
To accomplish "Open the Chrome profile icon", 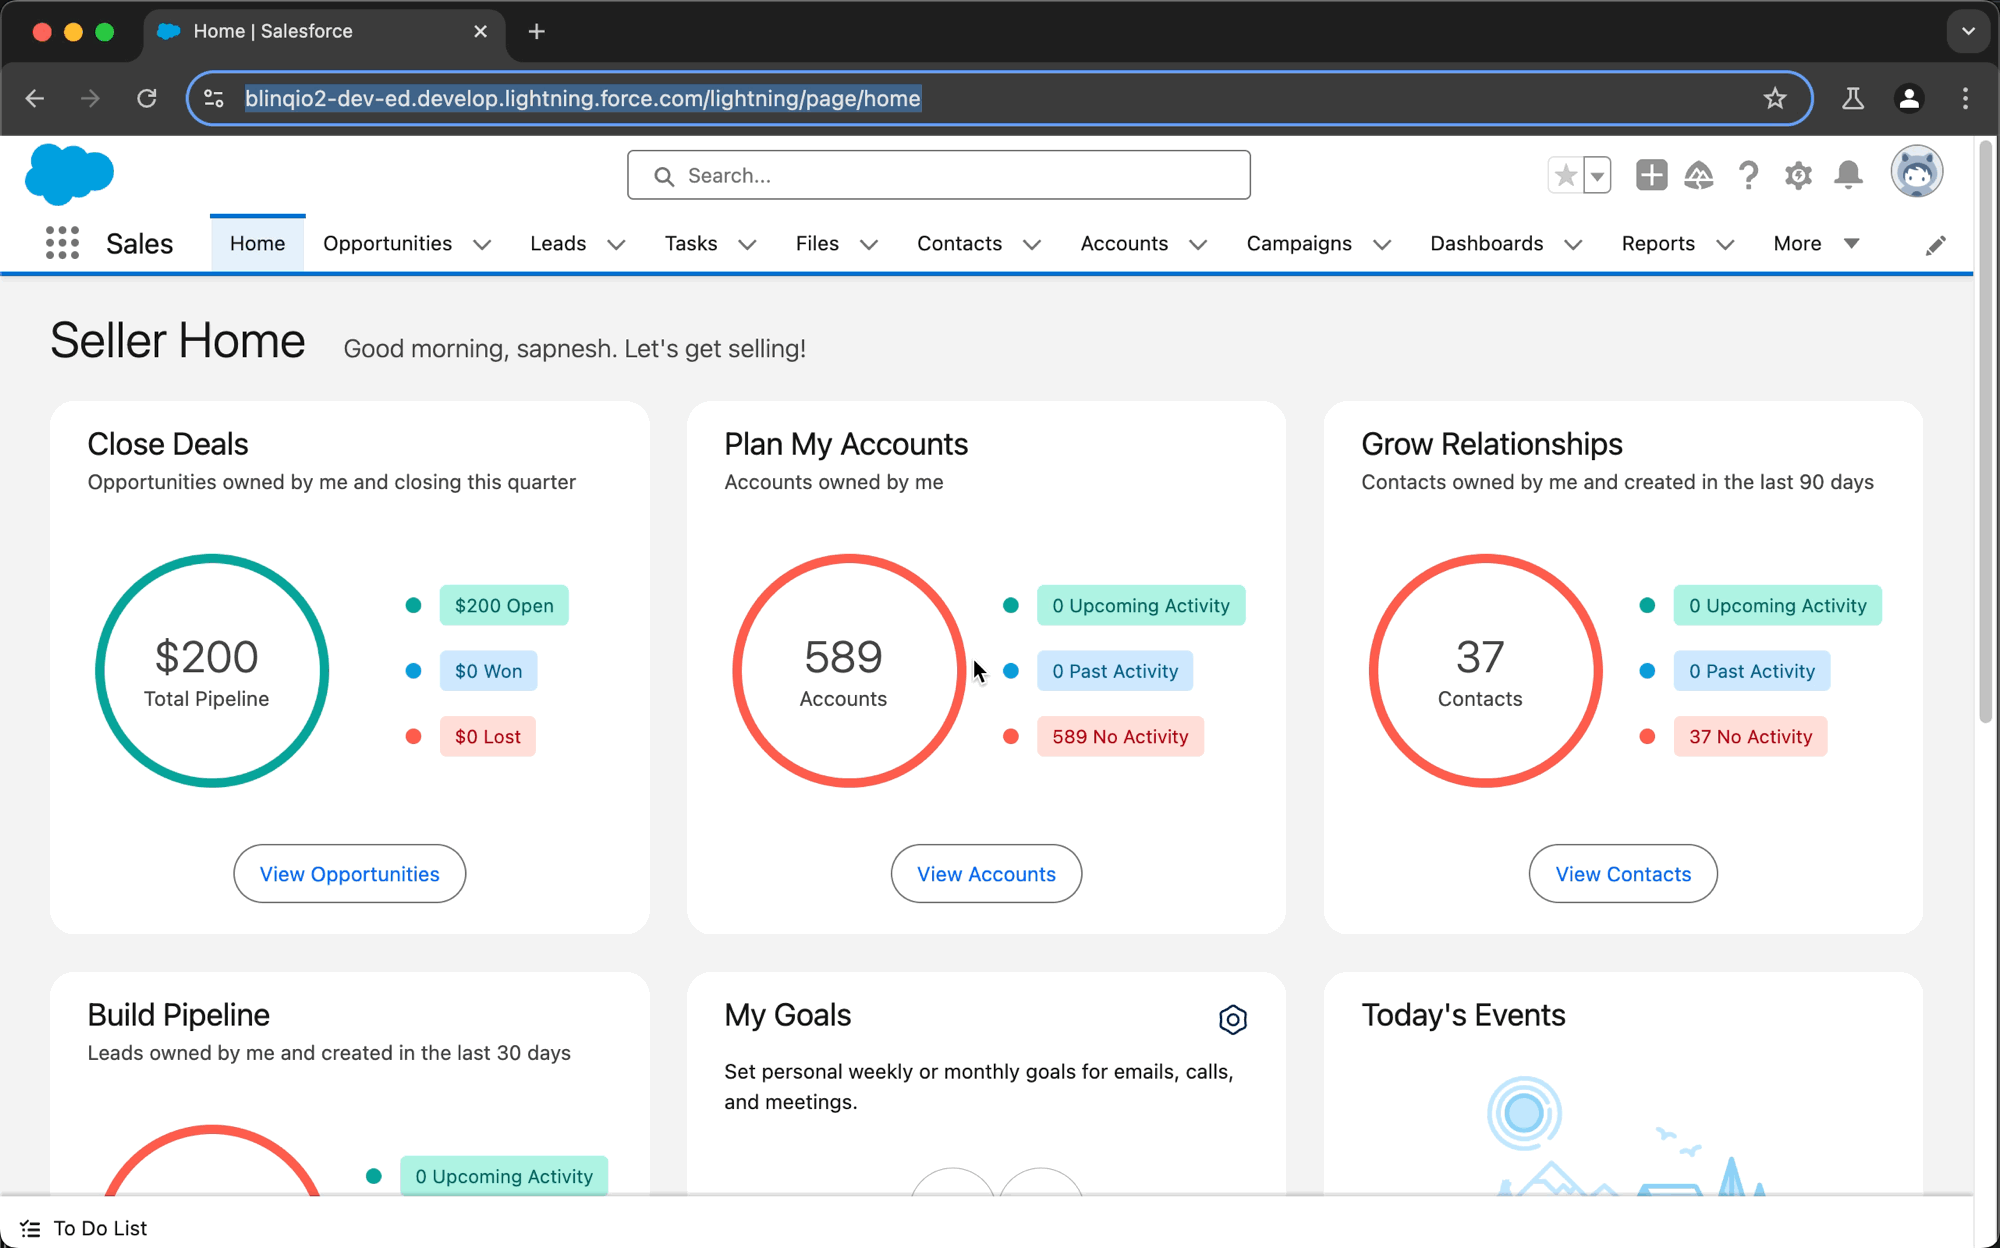I will pyautogui.click(x=1908, y=98).
